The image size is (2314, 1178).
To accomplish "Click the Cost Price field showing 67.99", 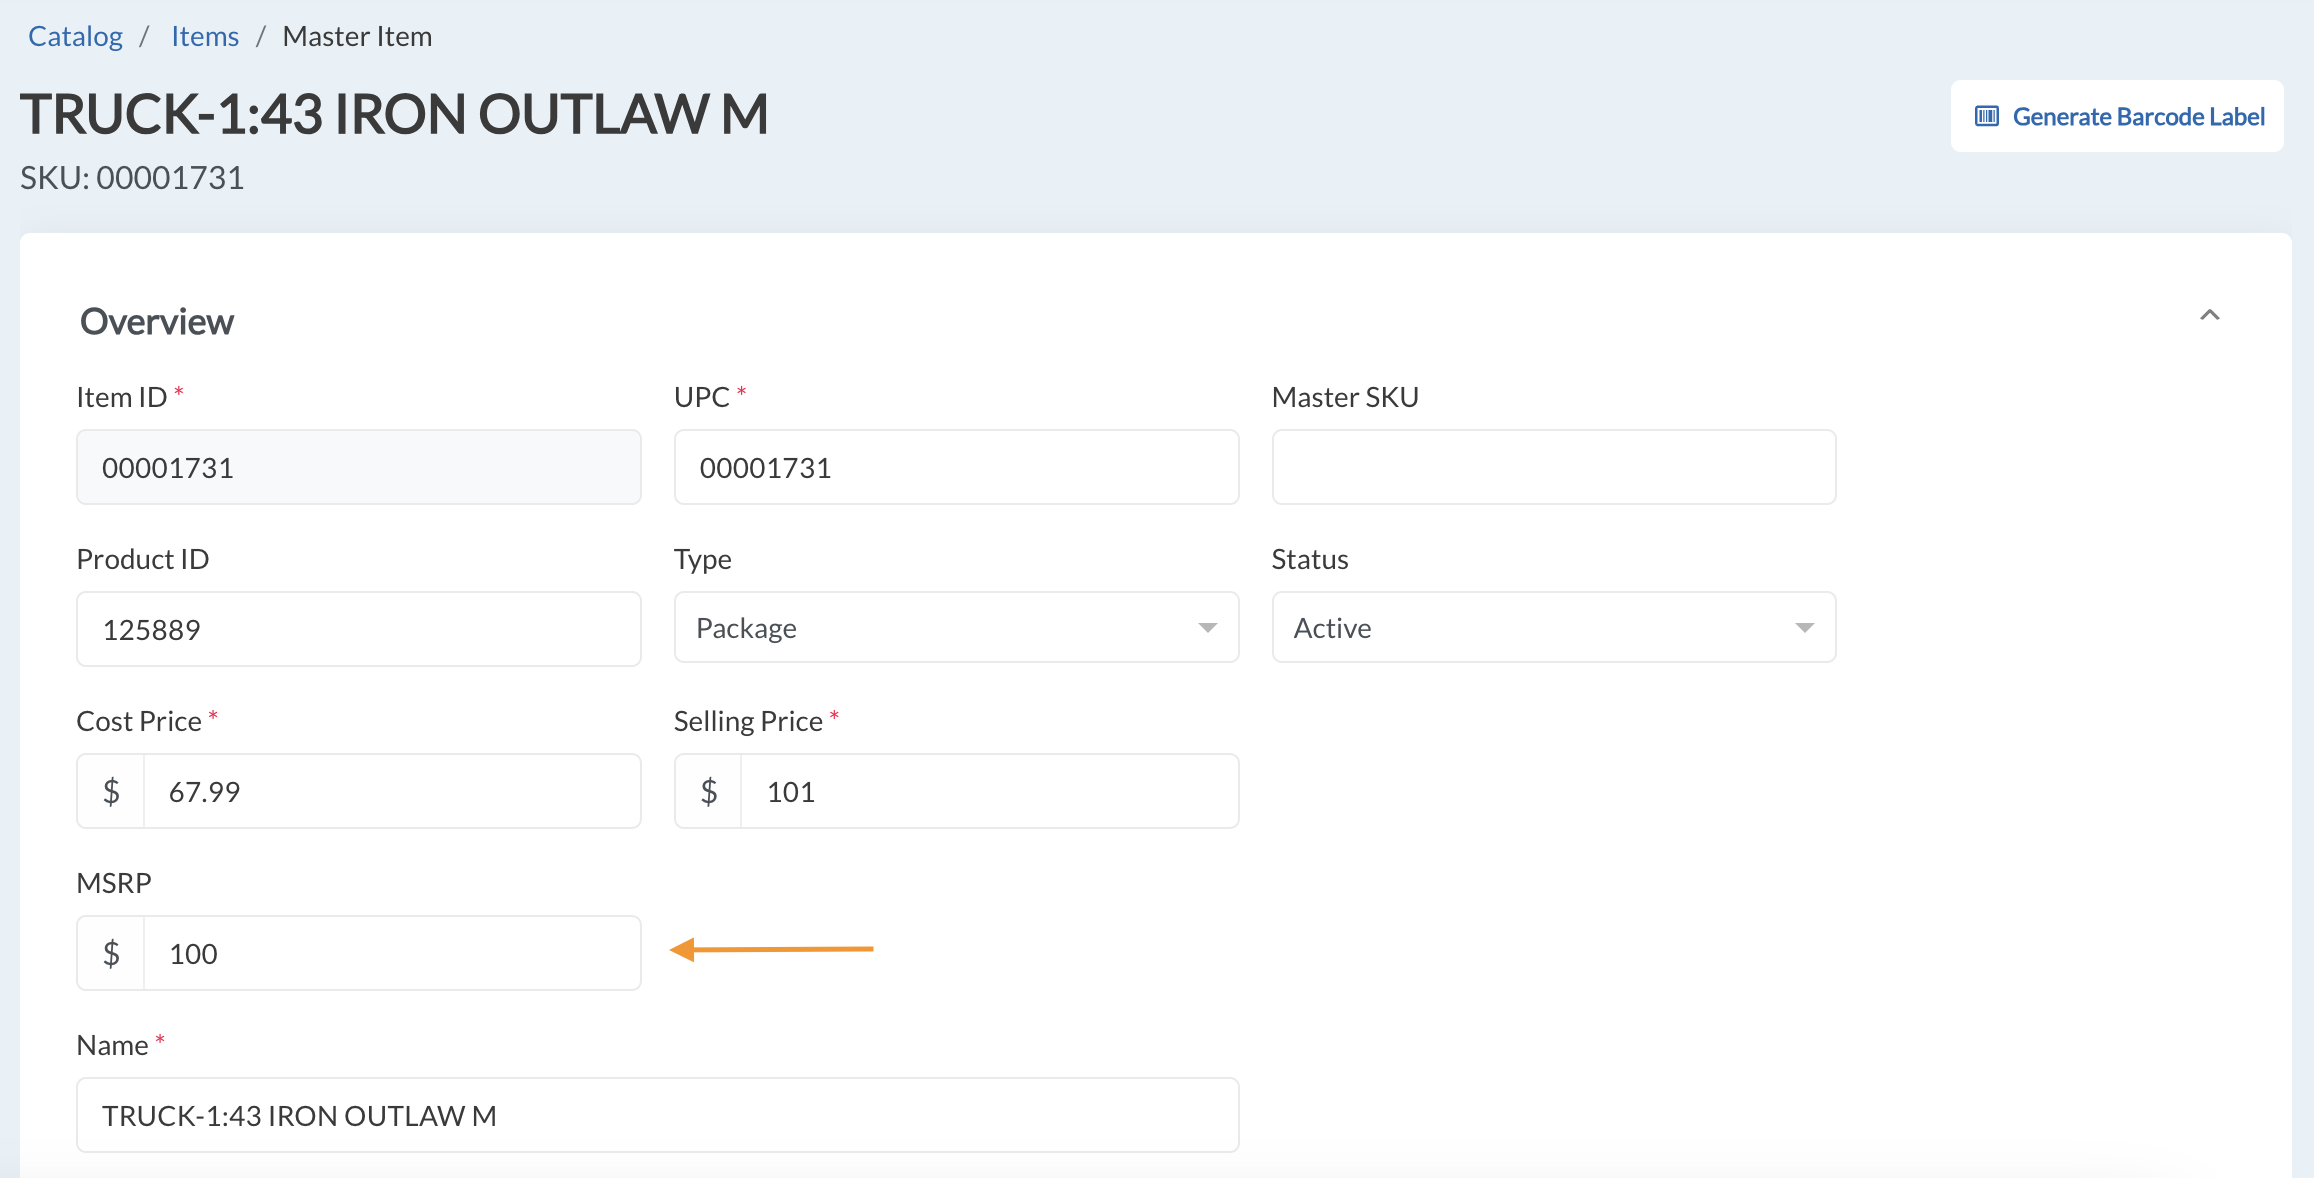I will point(393,790).
